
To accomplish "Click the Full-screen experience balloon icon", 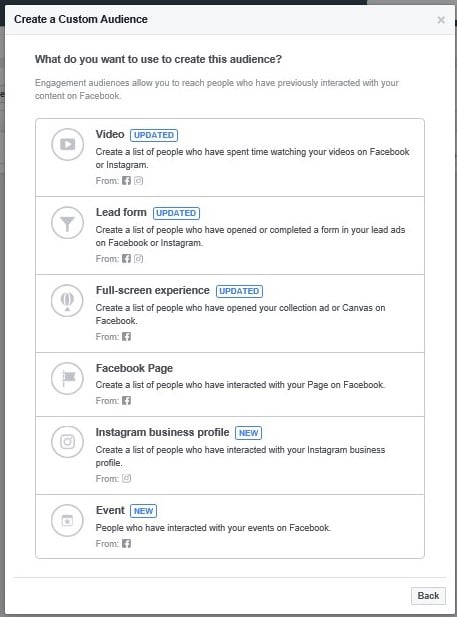I will tap(67, 301).
